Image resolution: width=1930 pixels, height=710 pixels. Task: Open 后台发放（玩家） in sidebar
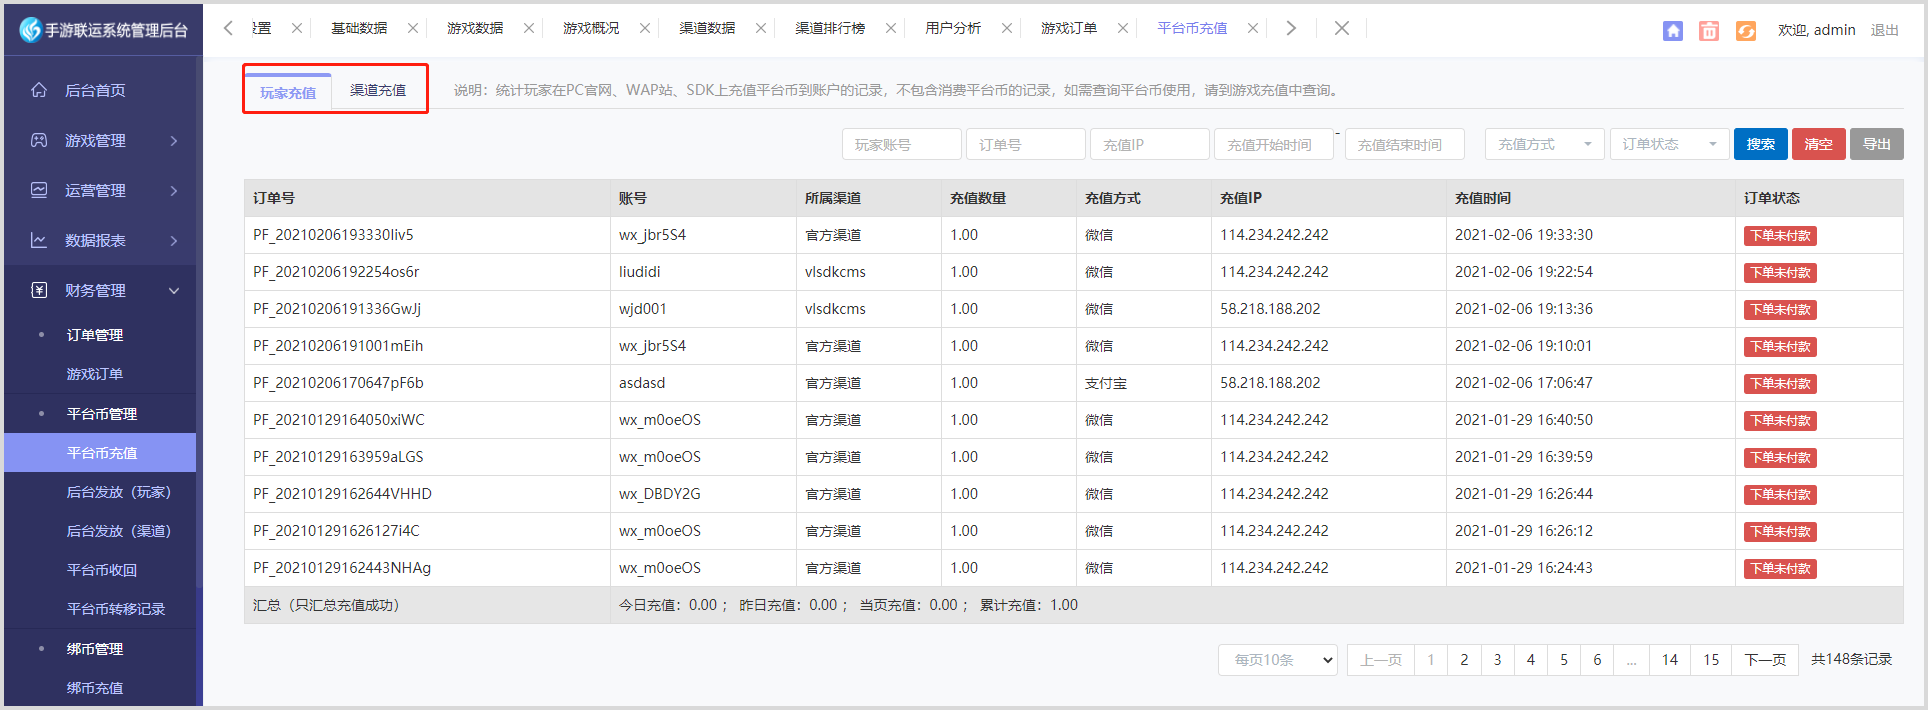point(119,492)
